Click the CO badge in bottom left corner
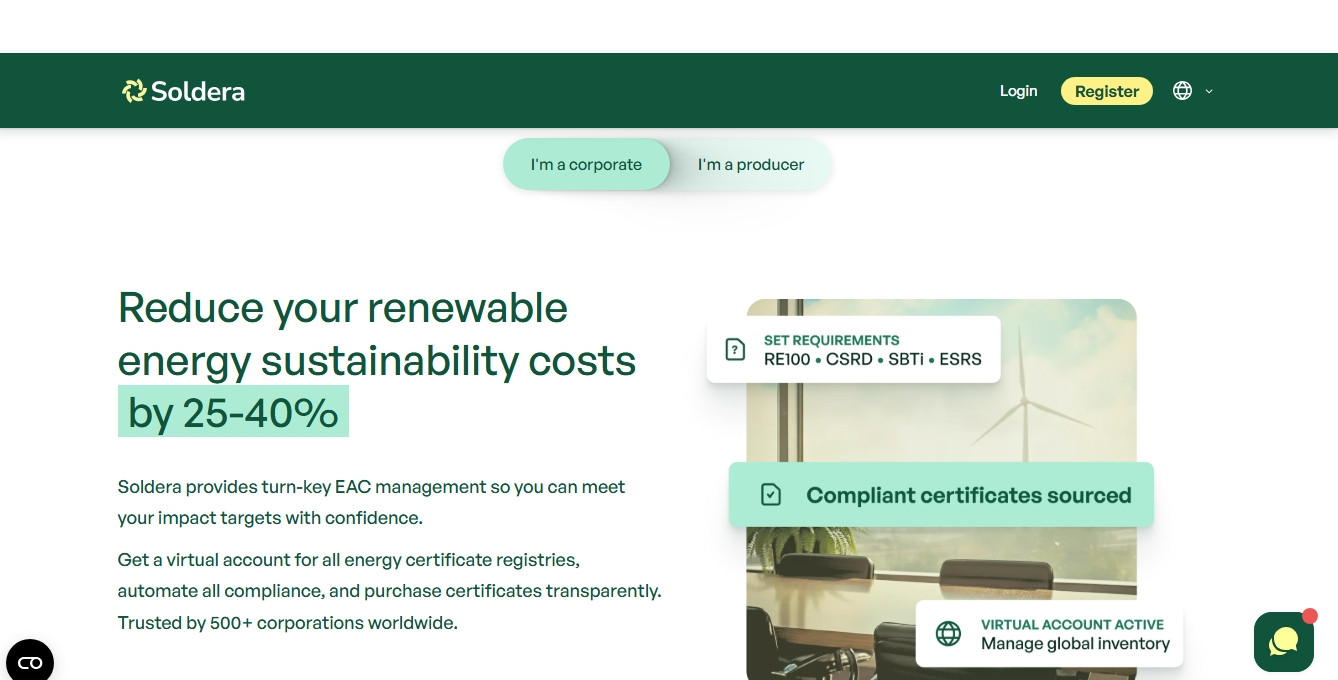Screen dimensions: 1338x680 tap(30, 662)
